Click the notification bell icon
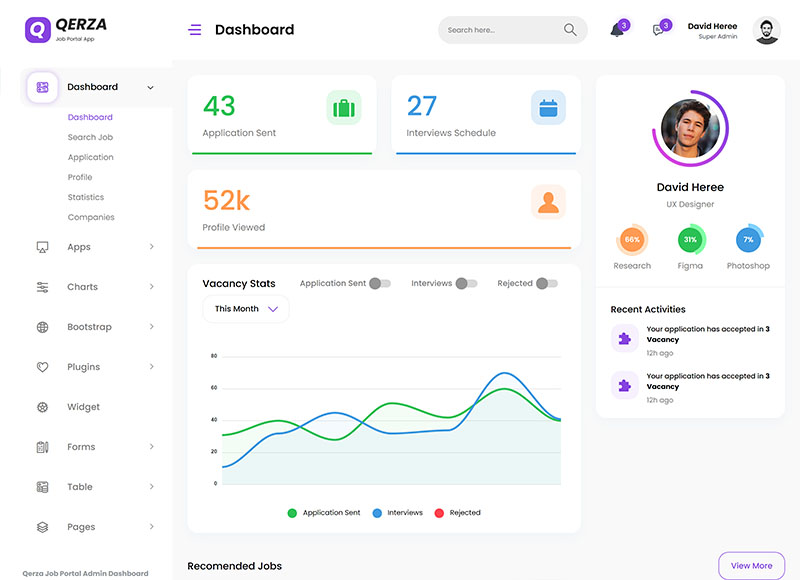This screenshot has width=800, height=580. [617, 30]
